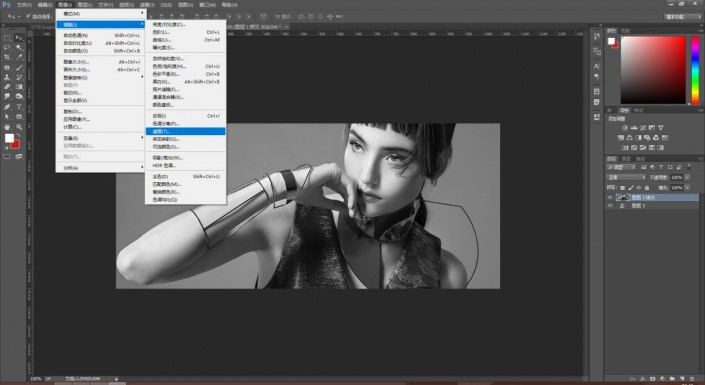Open the layer filter type dropdown
The height and width of the screenshot is (385, 705).
coord(621,167)
